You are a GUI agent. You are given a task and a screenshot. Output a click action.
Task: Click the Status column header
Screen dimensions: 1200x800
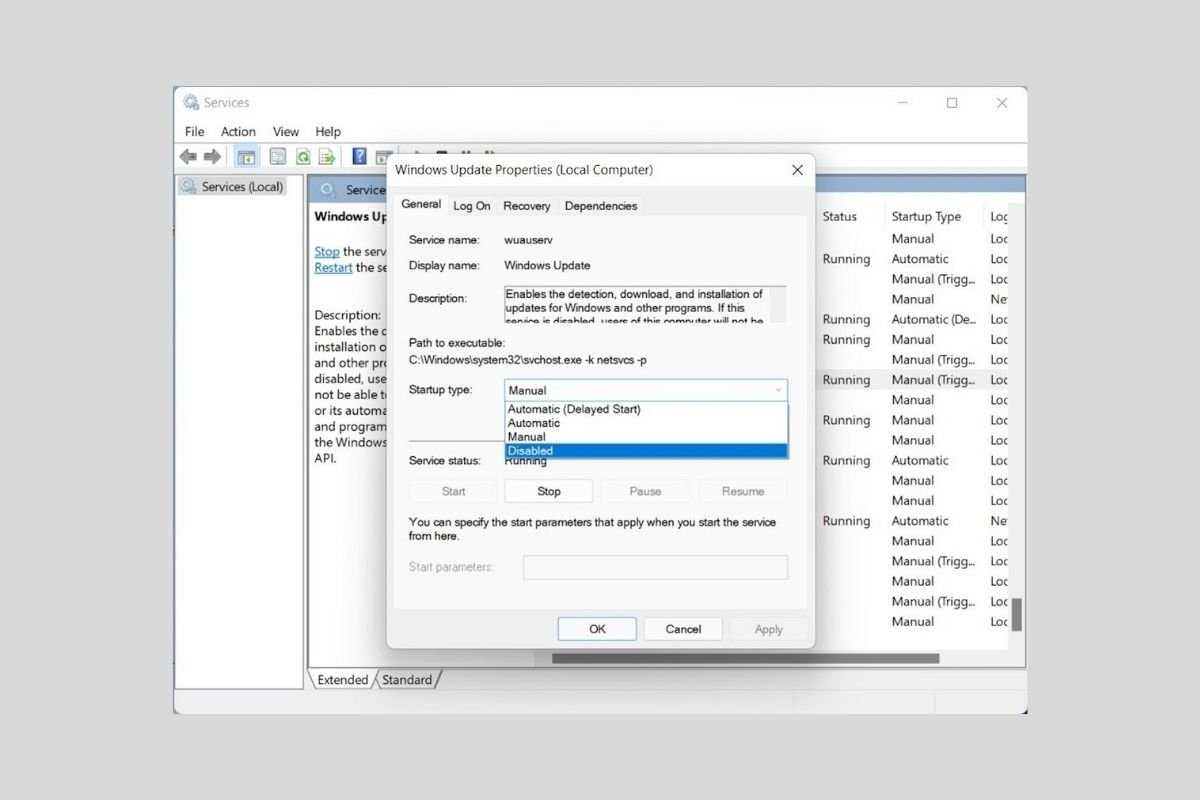click(x=840, y=216)
